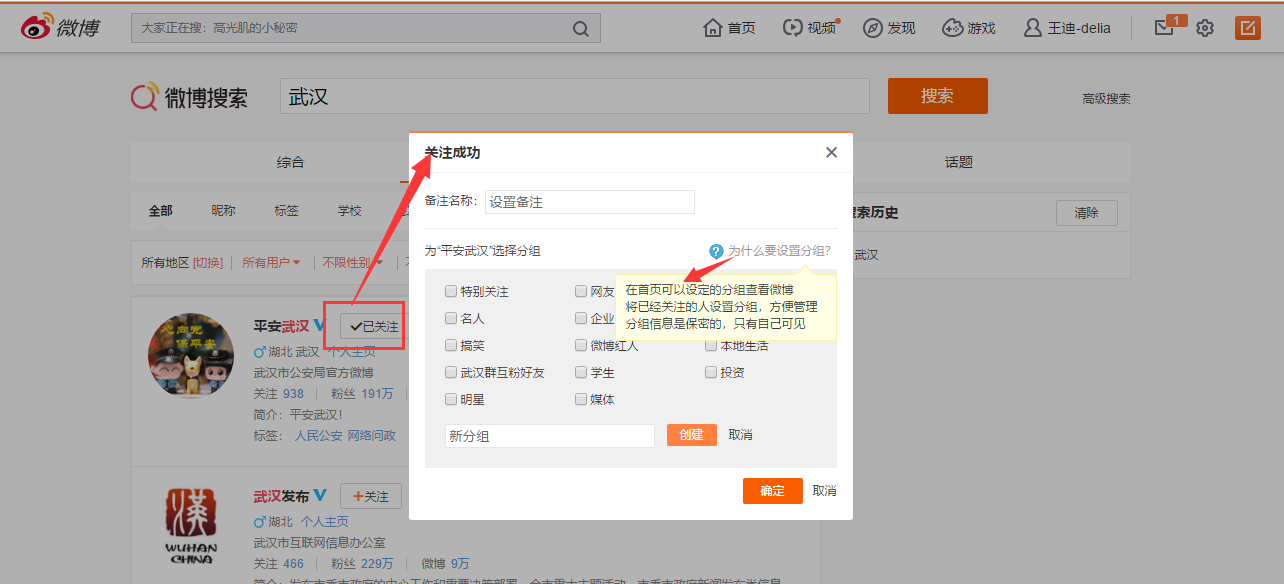The image size is (1284, 584).
Task: Click the orange compose post icon
Action: coord(1247,28)
